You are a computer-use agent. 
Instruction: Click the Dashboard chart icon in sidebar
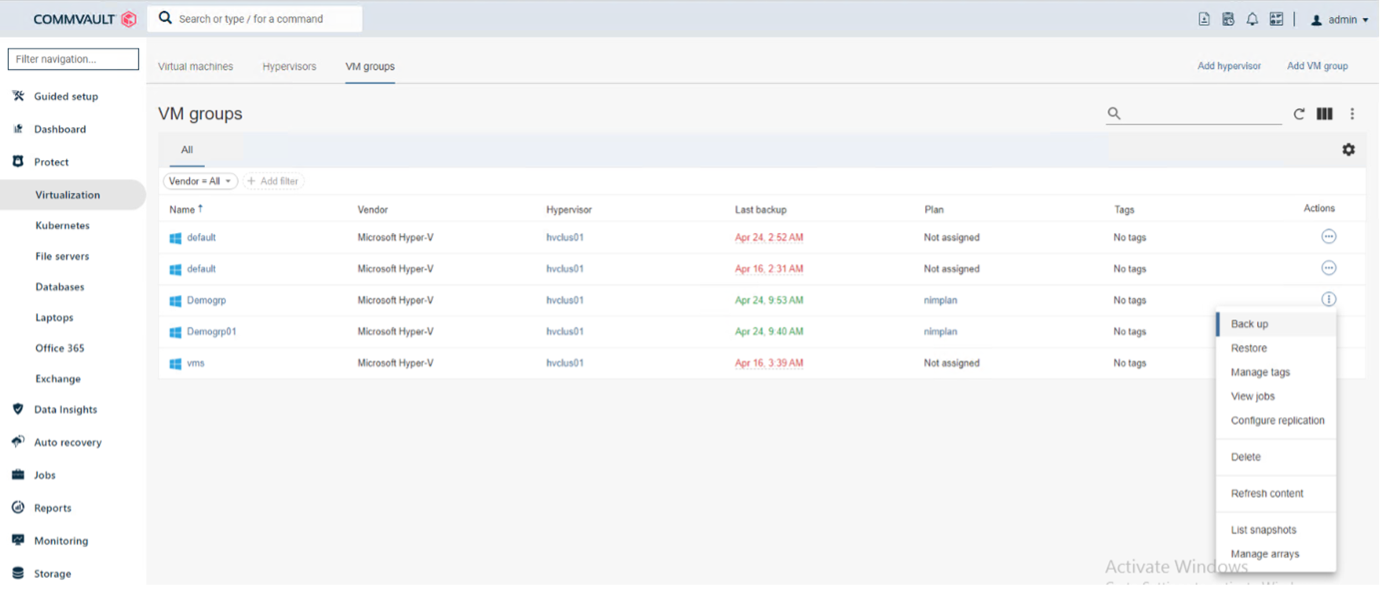[18, 129]
